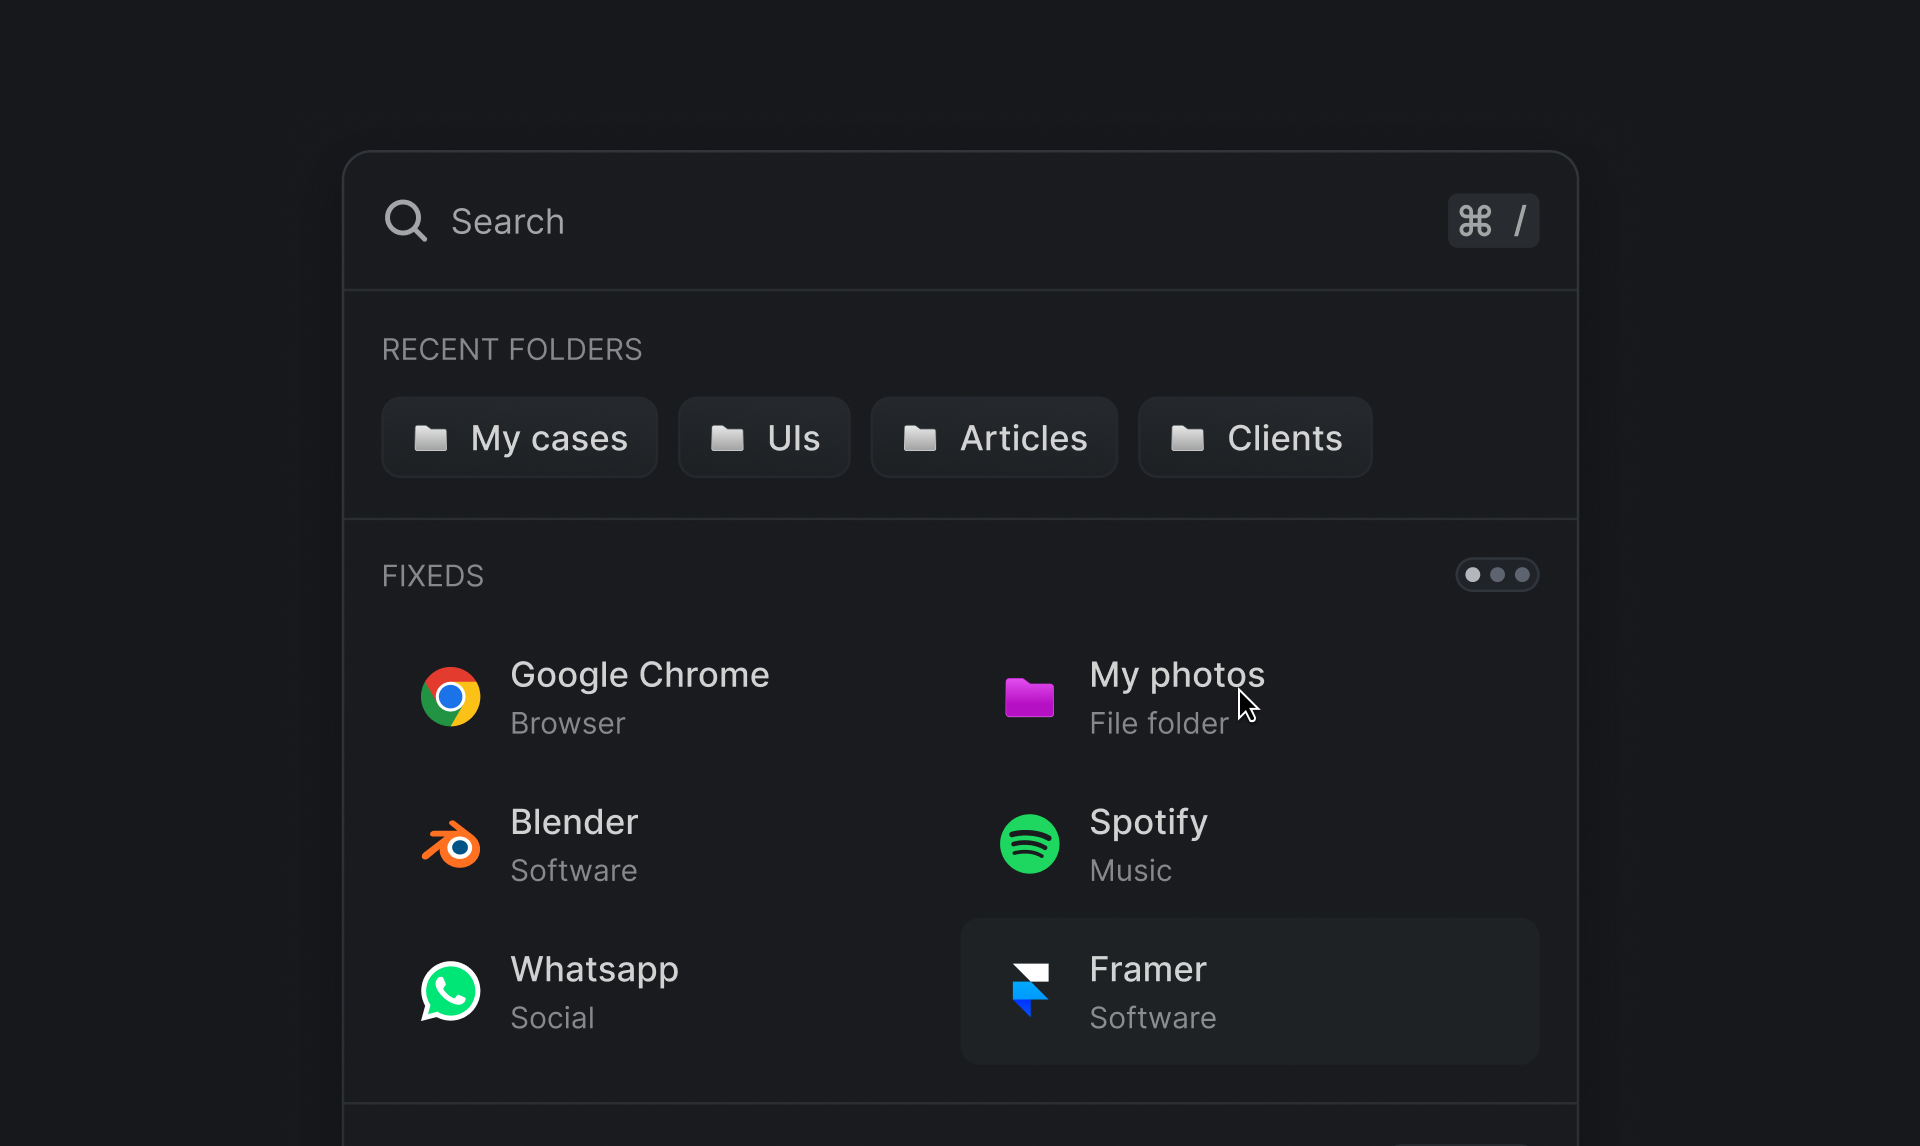This screenshot has height=1146, width=1920.
Task: Click the Search input field
Action: [x=900, y=221]
